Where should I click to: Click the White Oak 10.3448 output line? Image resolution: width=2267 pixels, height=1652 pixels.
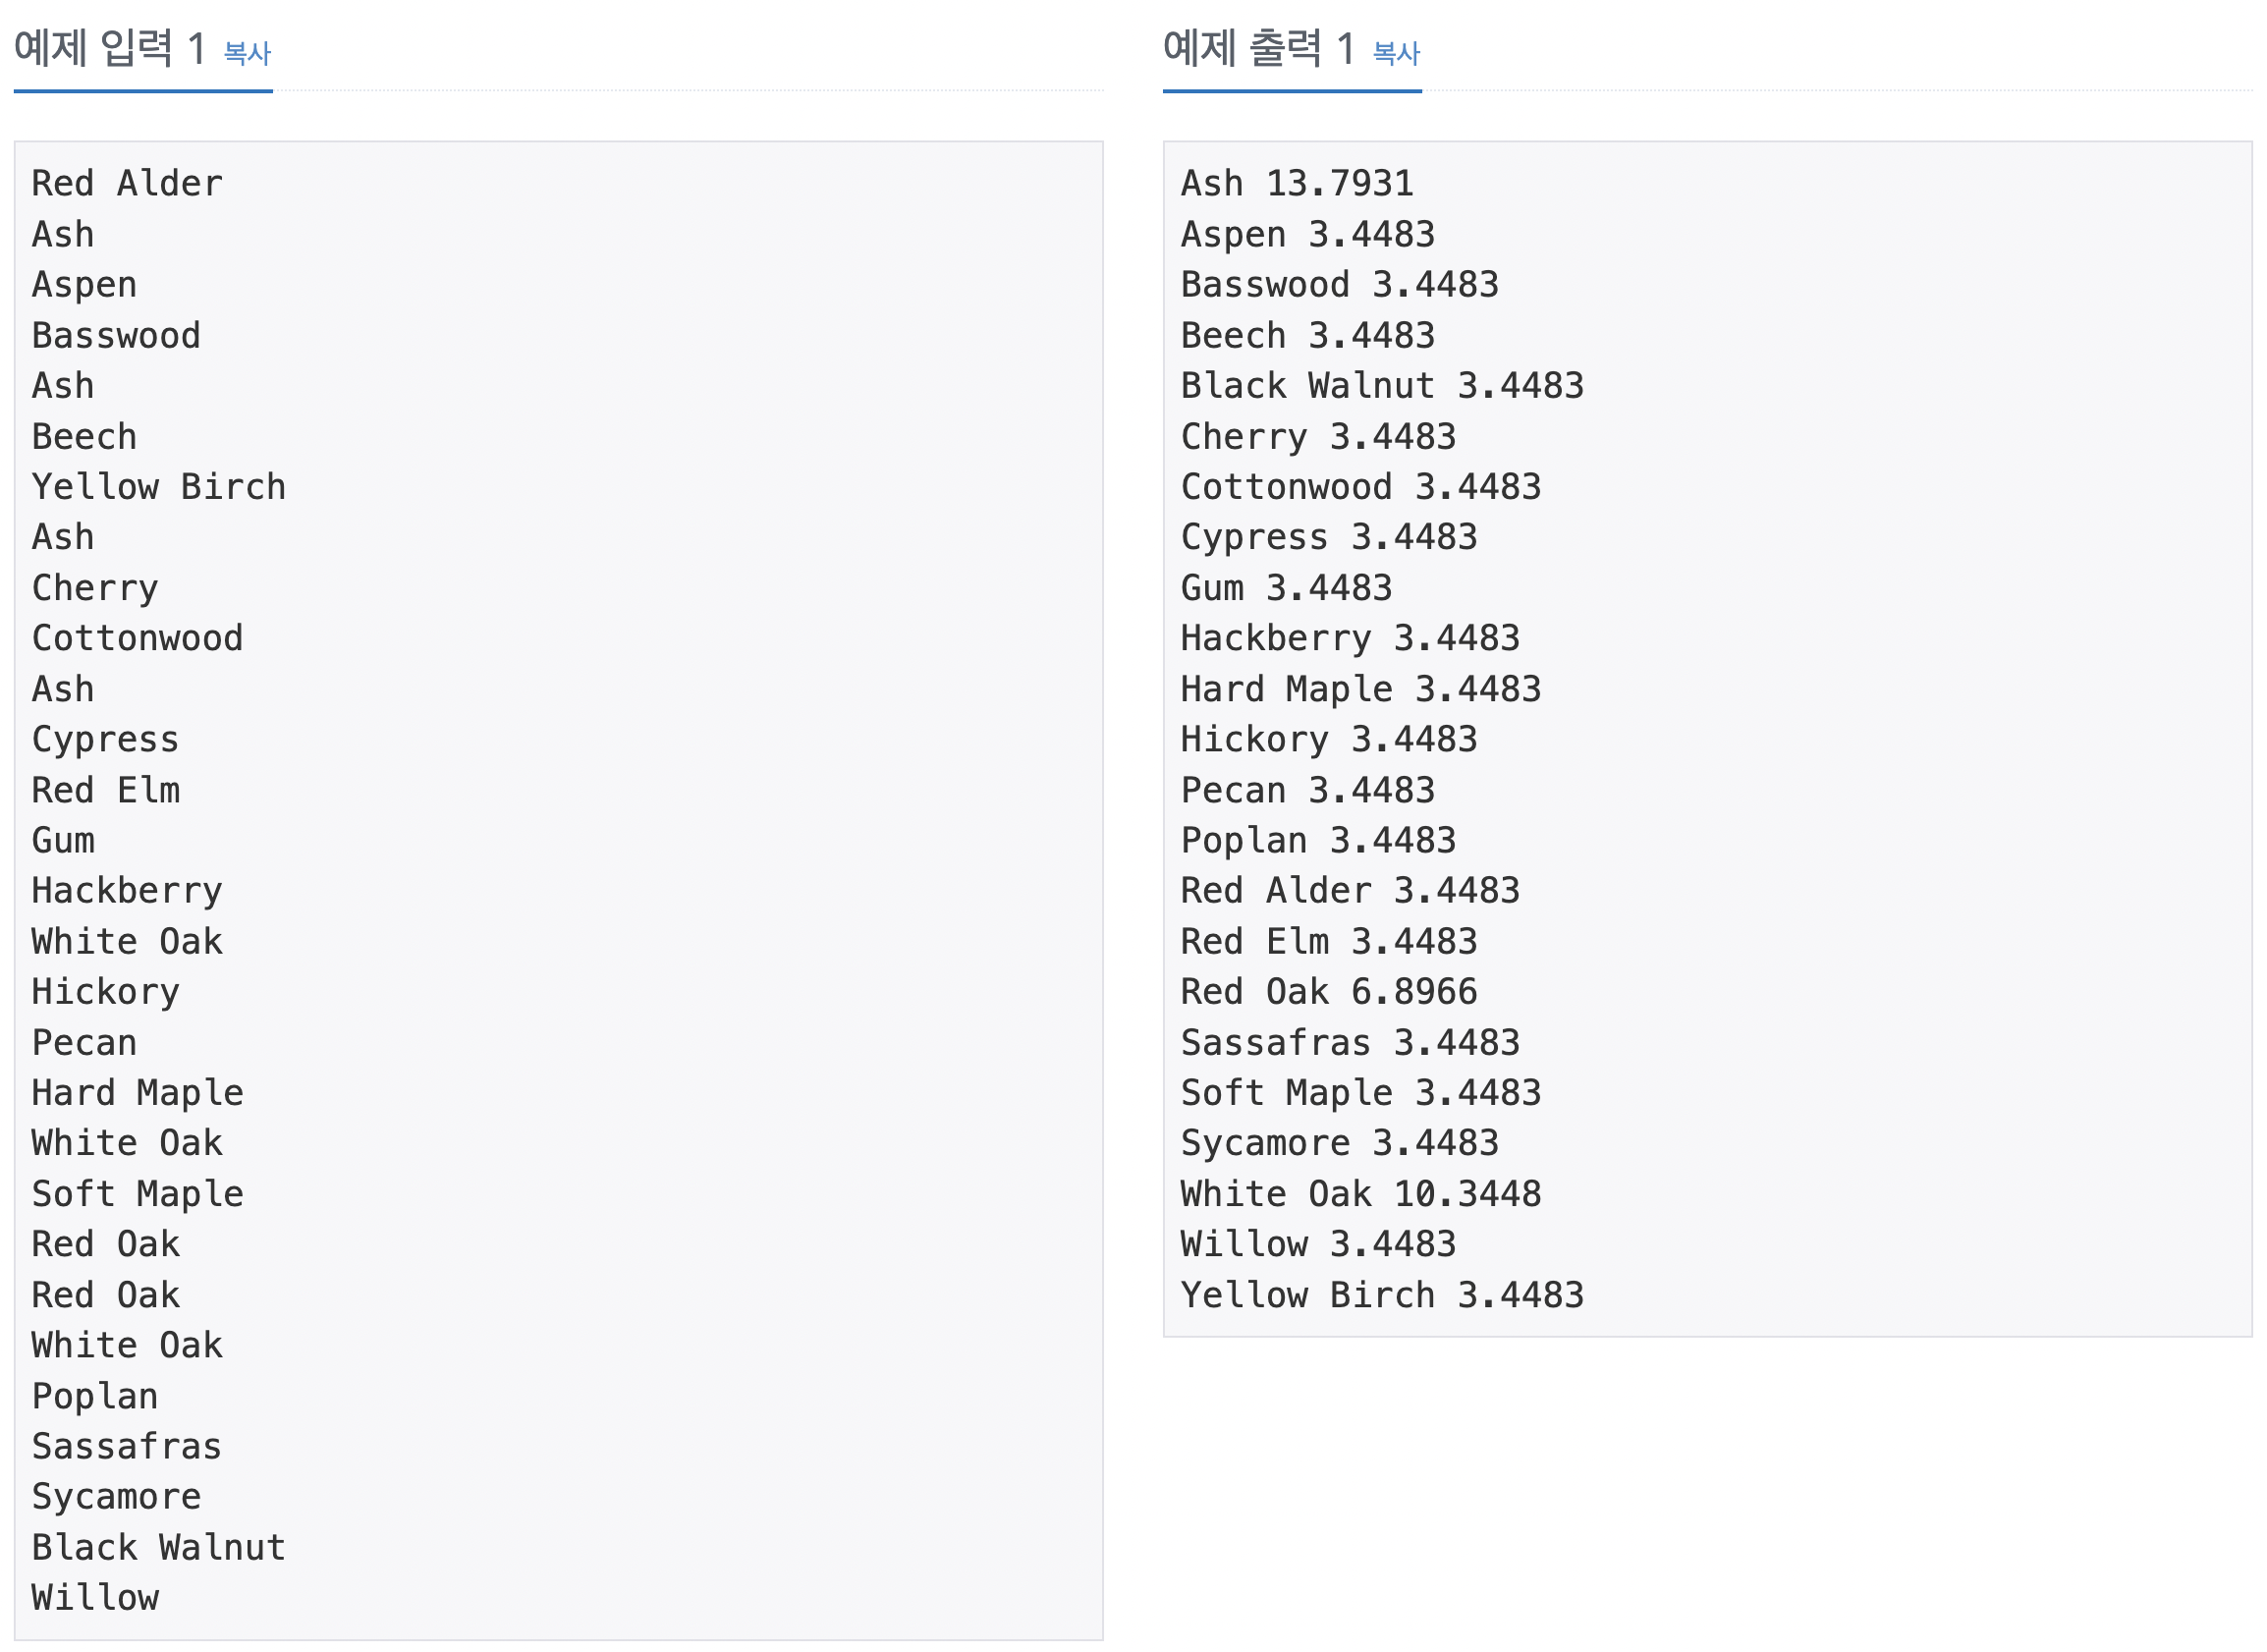pyautogui.click(x=1361, y=1193)
